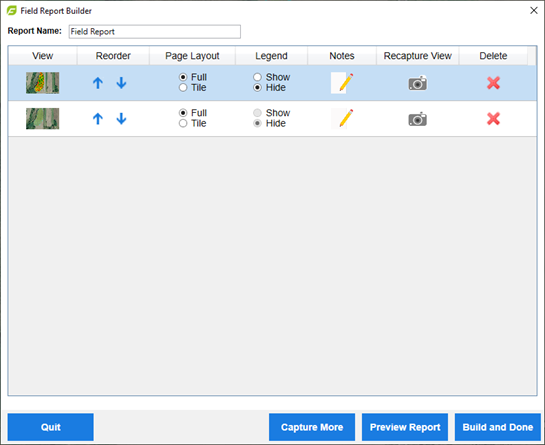Recapture the first view with camera icon
Screen dimensions: 545x445
coord(417,83)
